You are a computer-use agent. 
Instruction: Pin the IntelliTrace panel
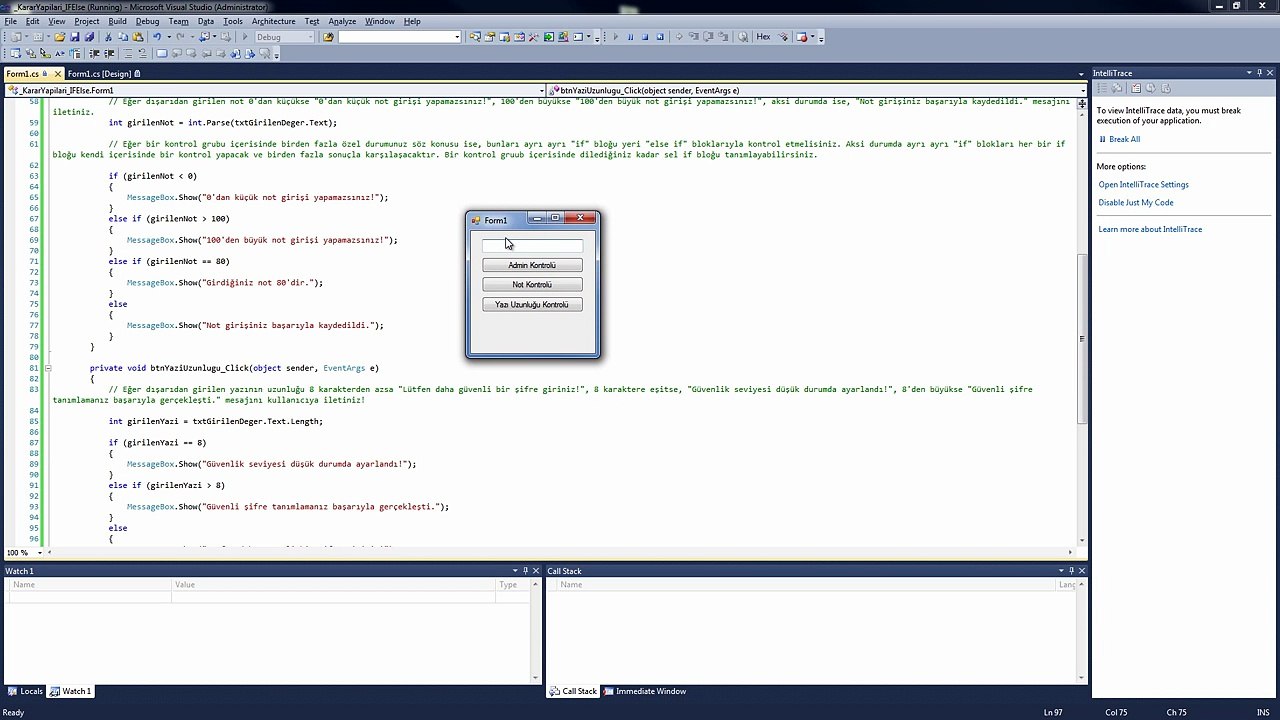(x=1262, y=73)
